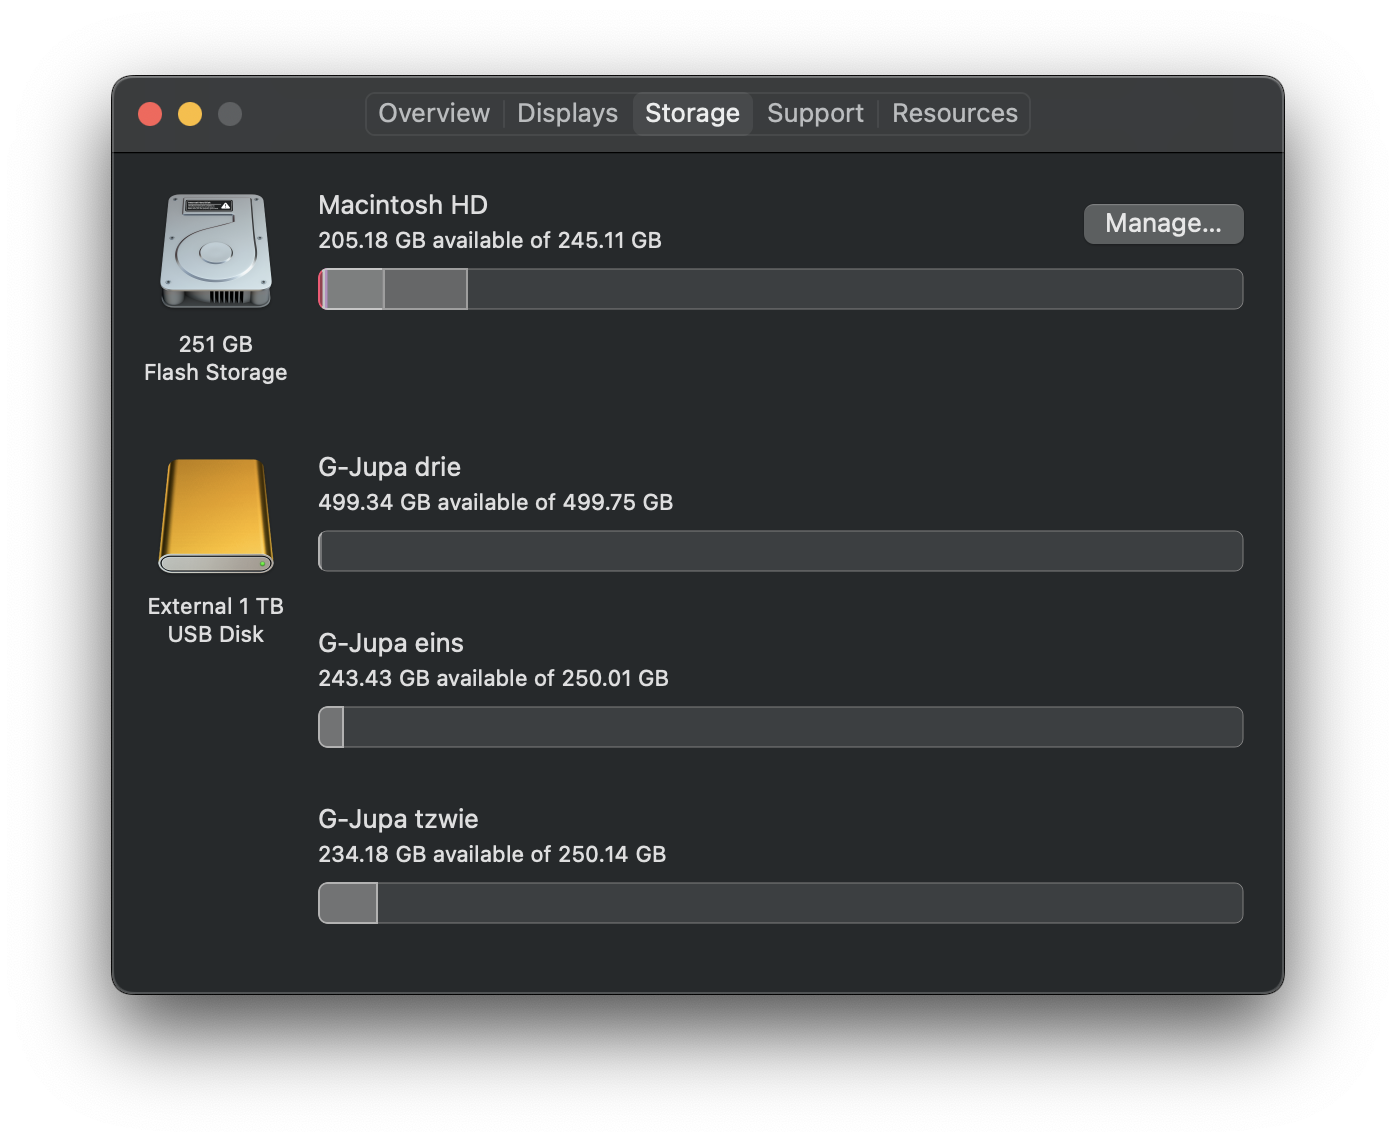Screen dimensions: 1396x1142
Task: Click the Macintosh HD internal drive icon
Action: 216,251
